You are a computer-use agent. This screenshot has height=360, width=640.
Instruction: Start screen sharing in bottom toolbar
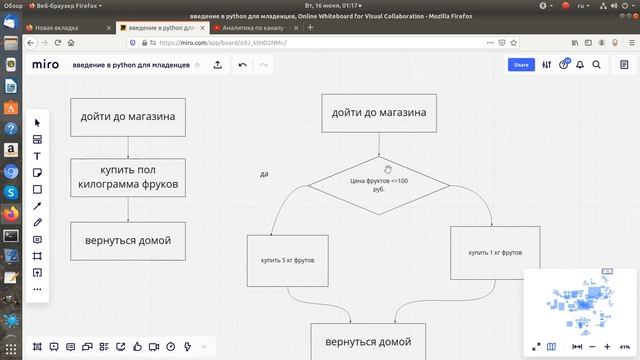(120, 347)
